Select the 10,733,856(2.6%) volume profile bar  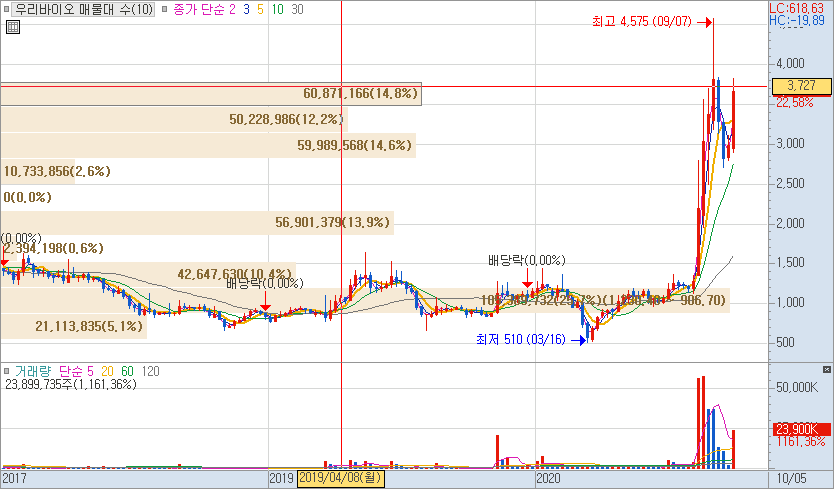38,171
